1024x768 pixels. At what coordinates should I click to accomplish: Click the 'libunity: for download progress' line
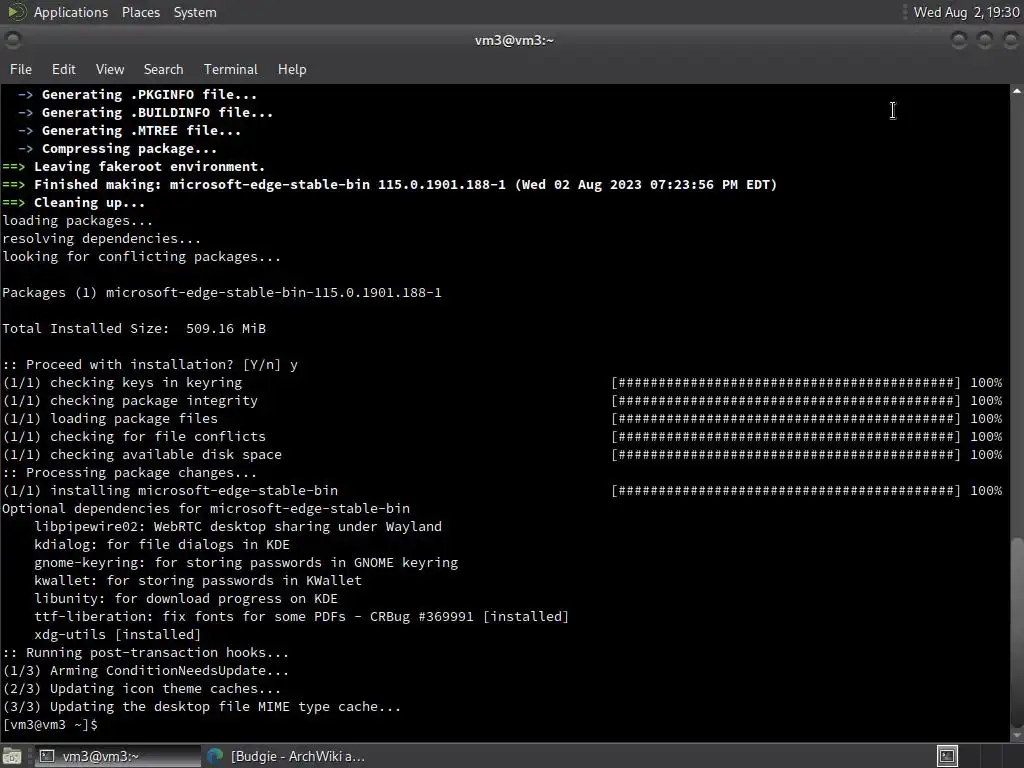tap(186, 598)
